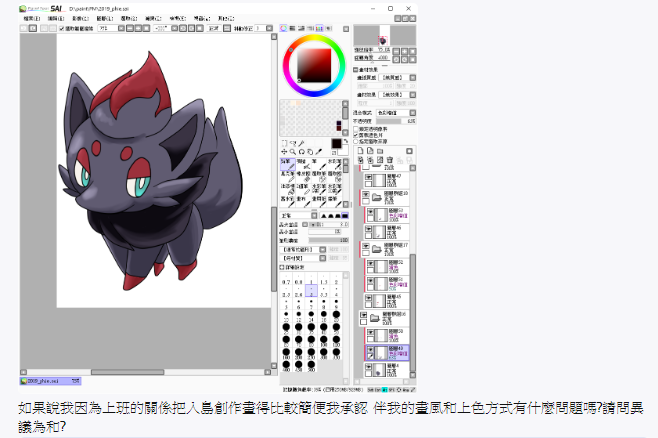Hide layer 46 with its eye icon

click(368, 229)
